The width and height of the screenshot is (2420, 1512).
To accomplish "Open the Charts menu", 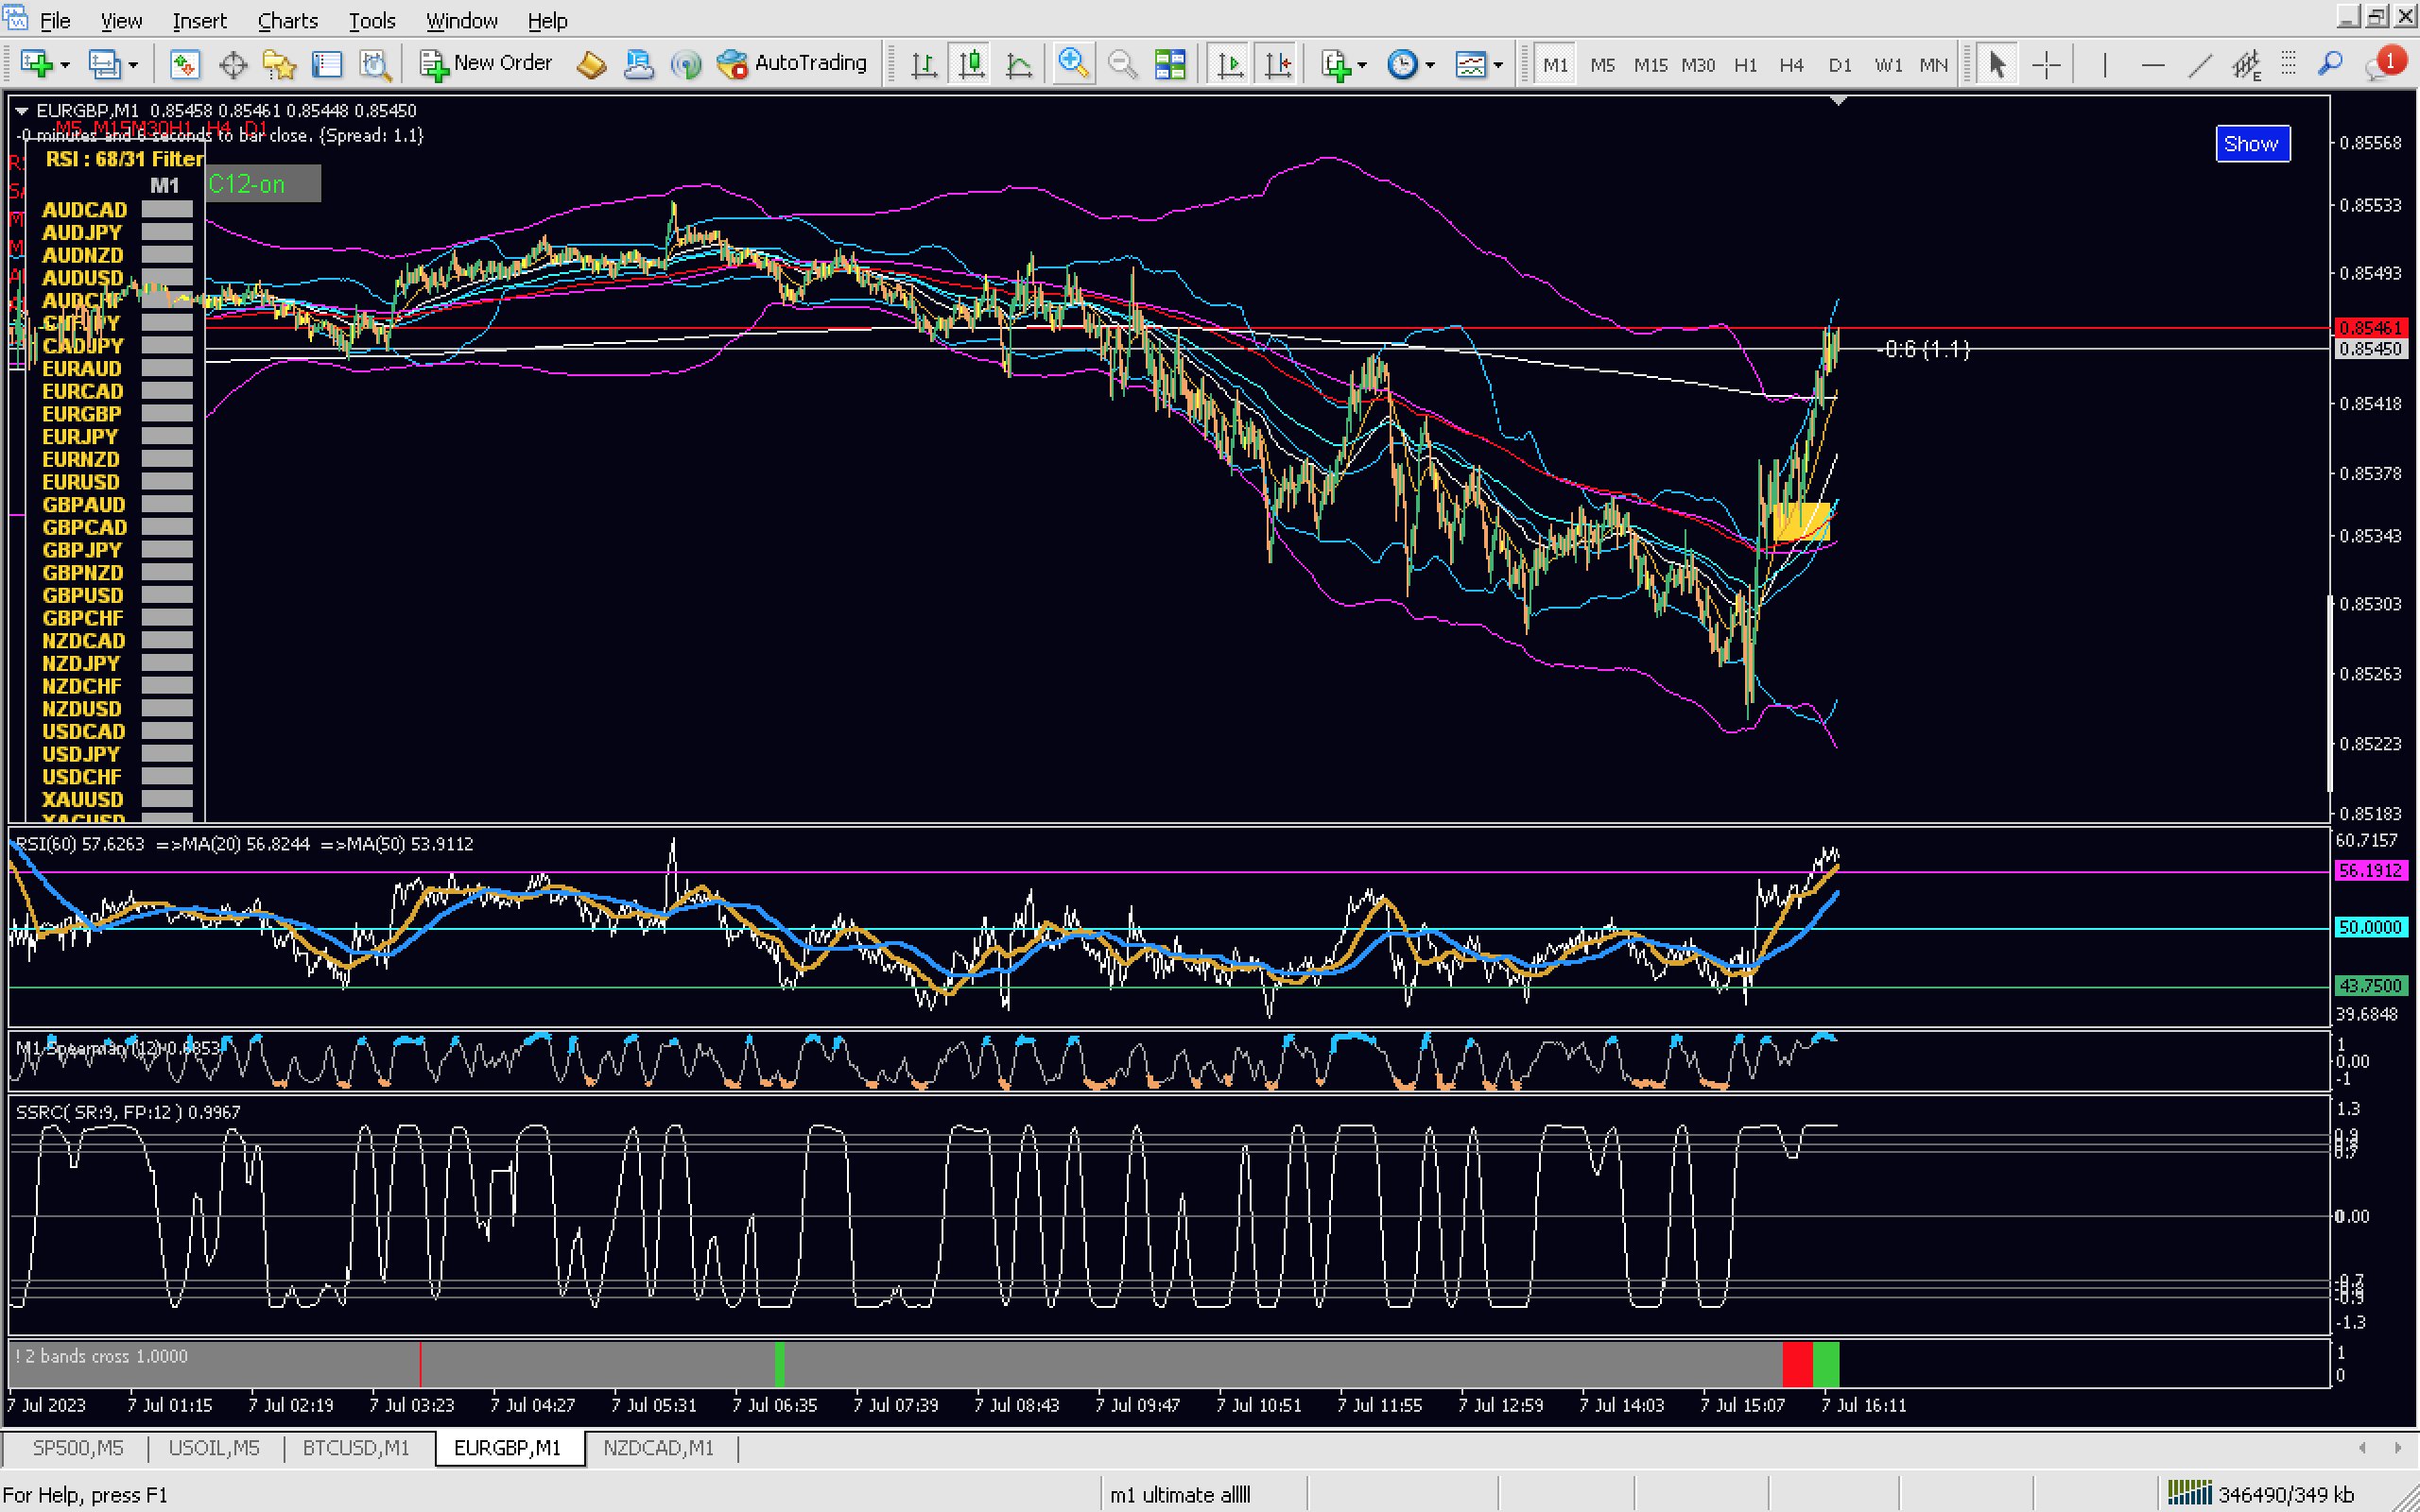I will pyautogui.click(x=287, y=20).
